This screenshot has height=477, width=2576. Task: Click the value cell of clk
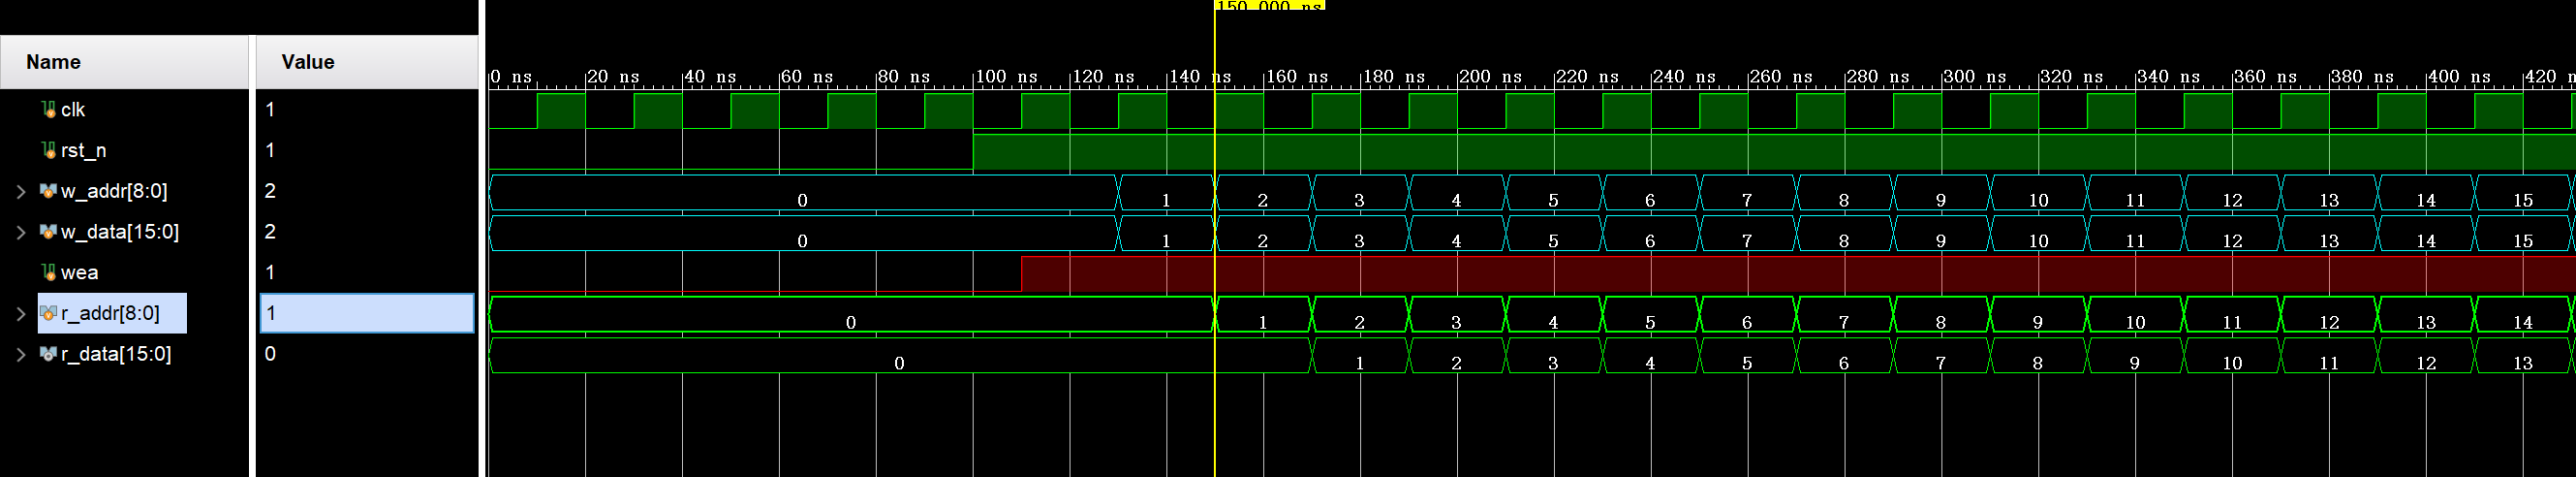click(x=367, y=109)
